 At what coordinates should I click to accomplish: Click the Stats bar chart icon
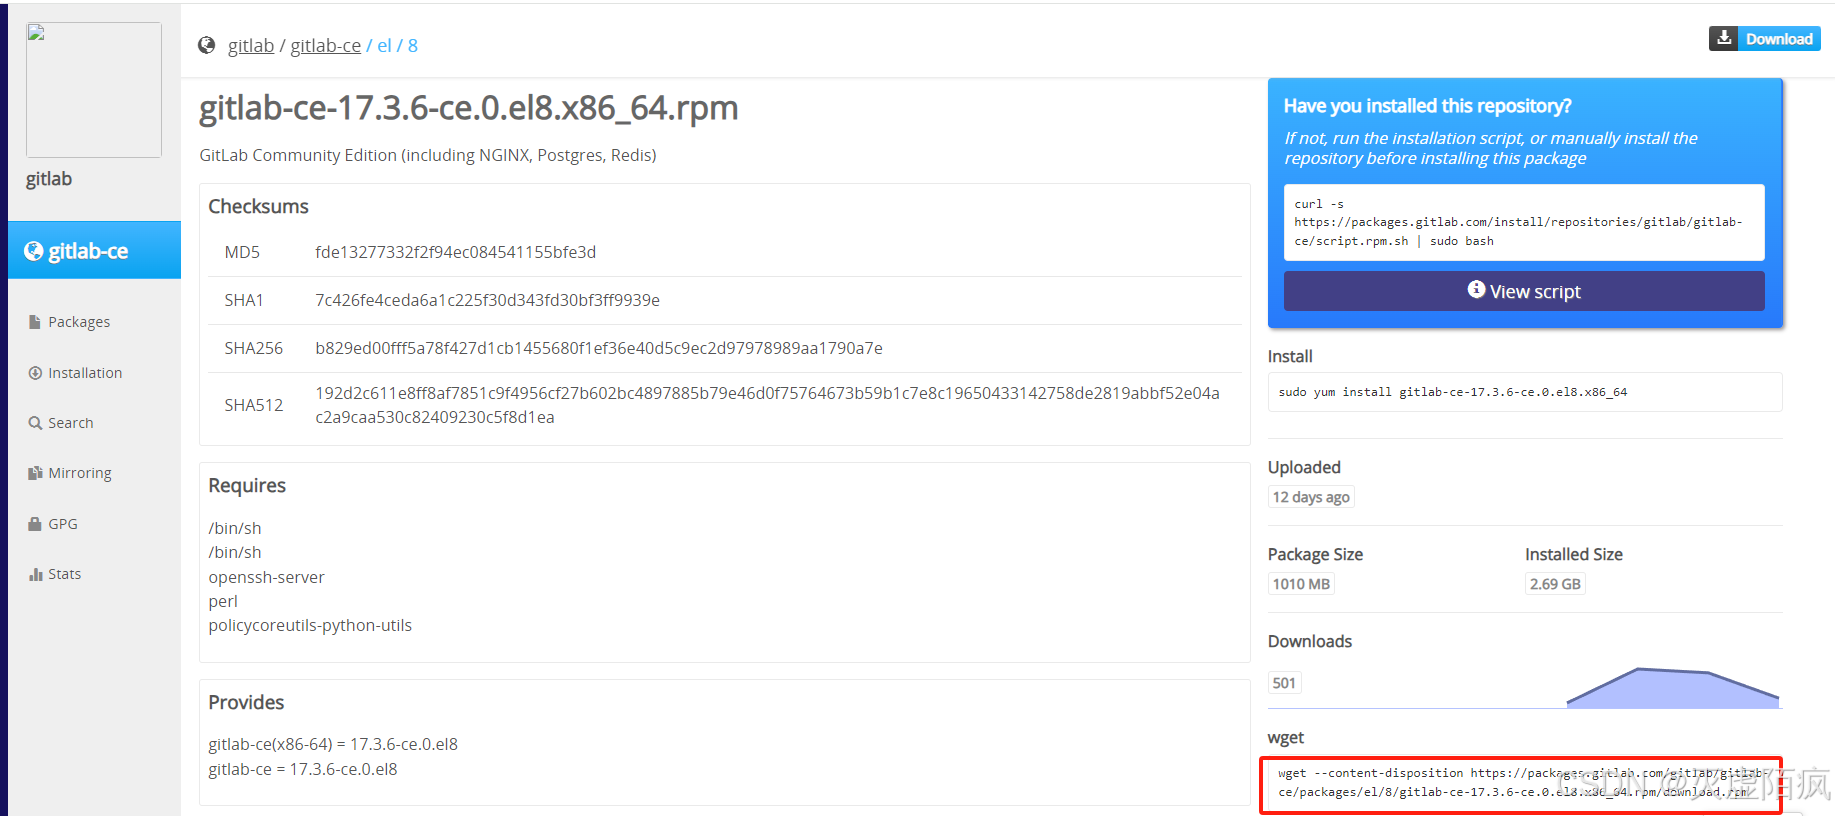point(35,574)
